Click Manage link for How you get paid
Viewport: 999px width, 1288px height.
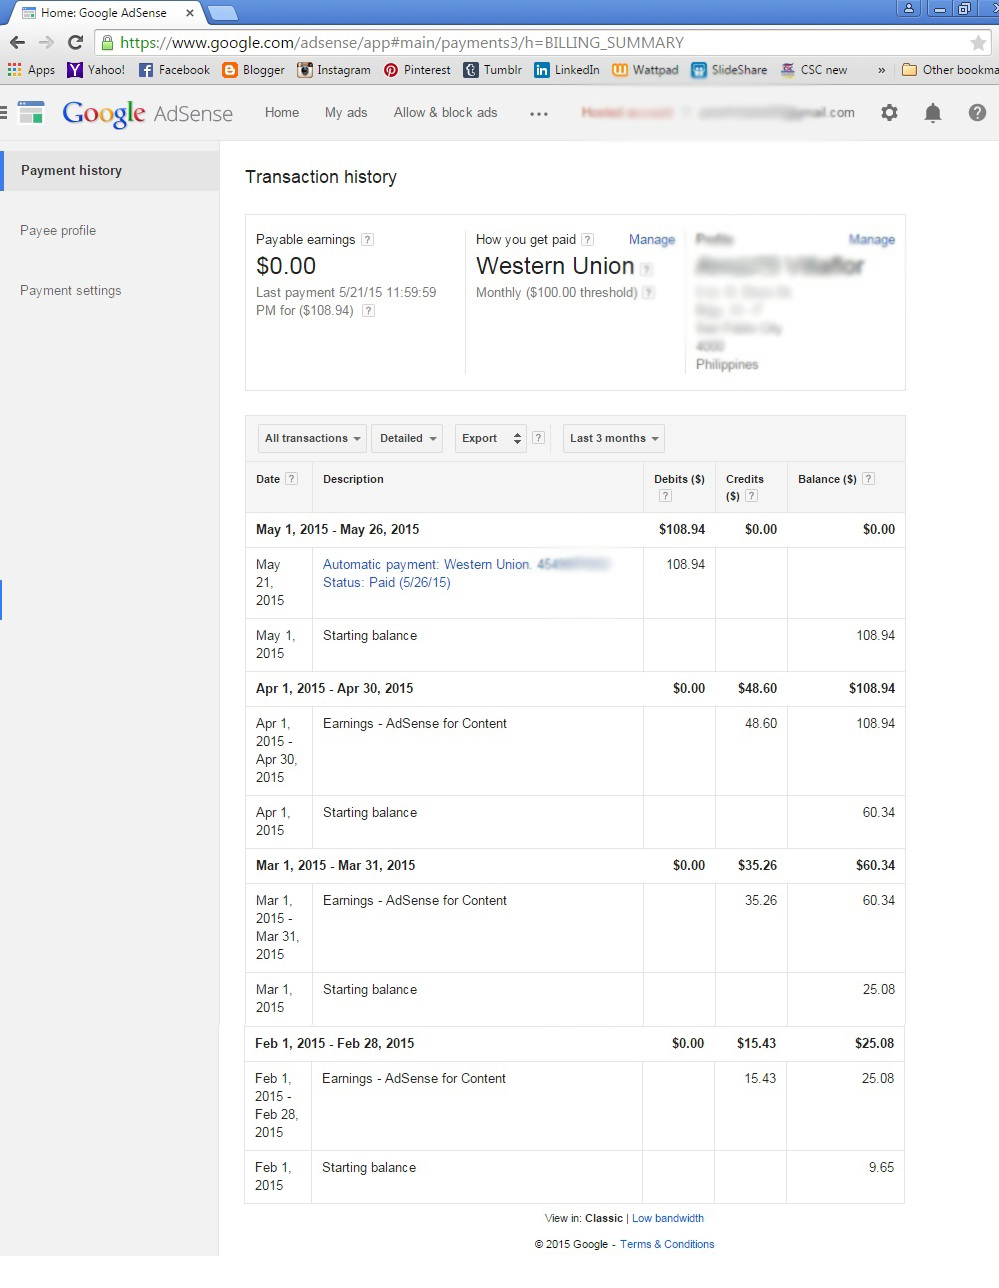652,239
